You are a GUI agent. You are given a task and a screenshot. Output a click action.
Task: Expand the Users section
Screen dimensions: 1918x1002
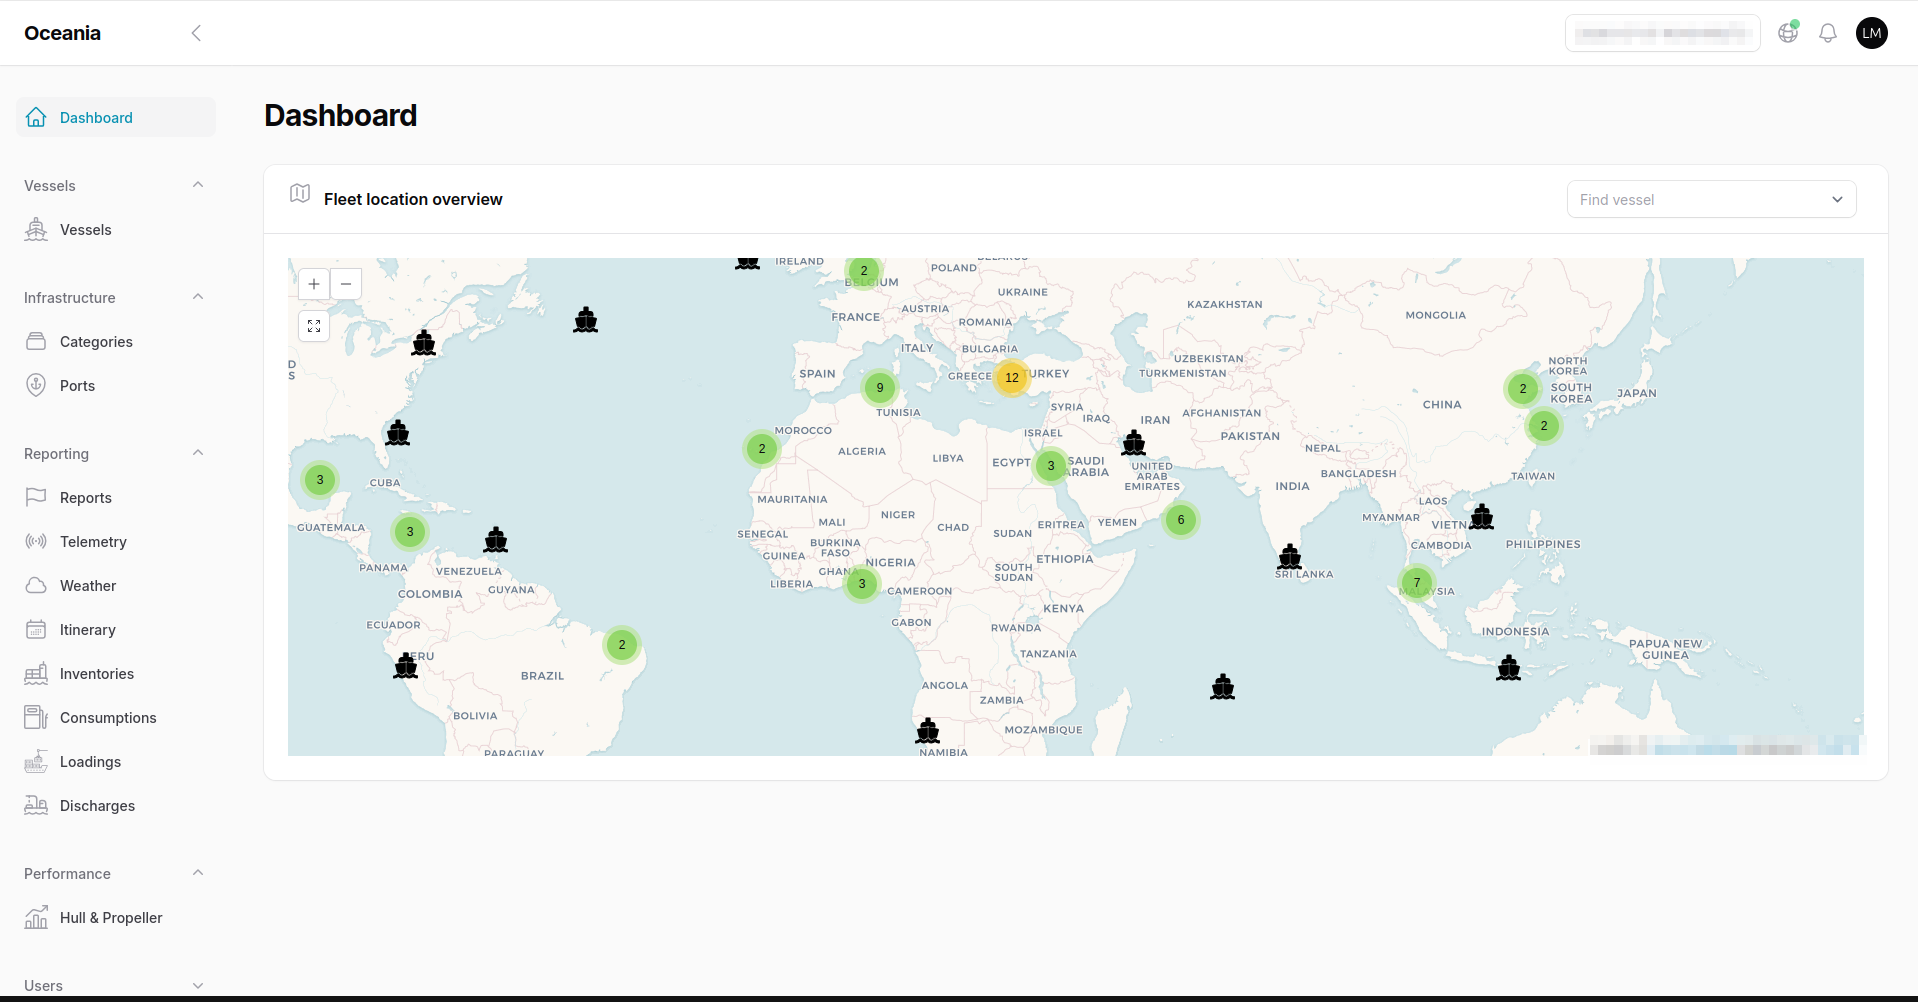tap(198, 985)
